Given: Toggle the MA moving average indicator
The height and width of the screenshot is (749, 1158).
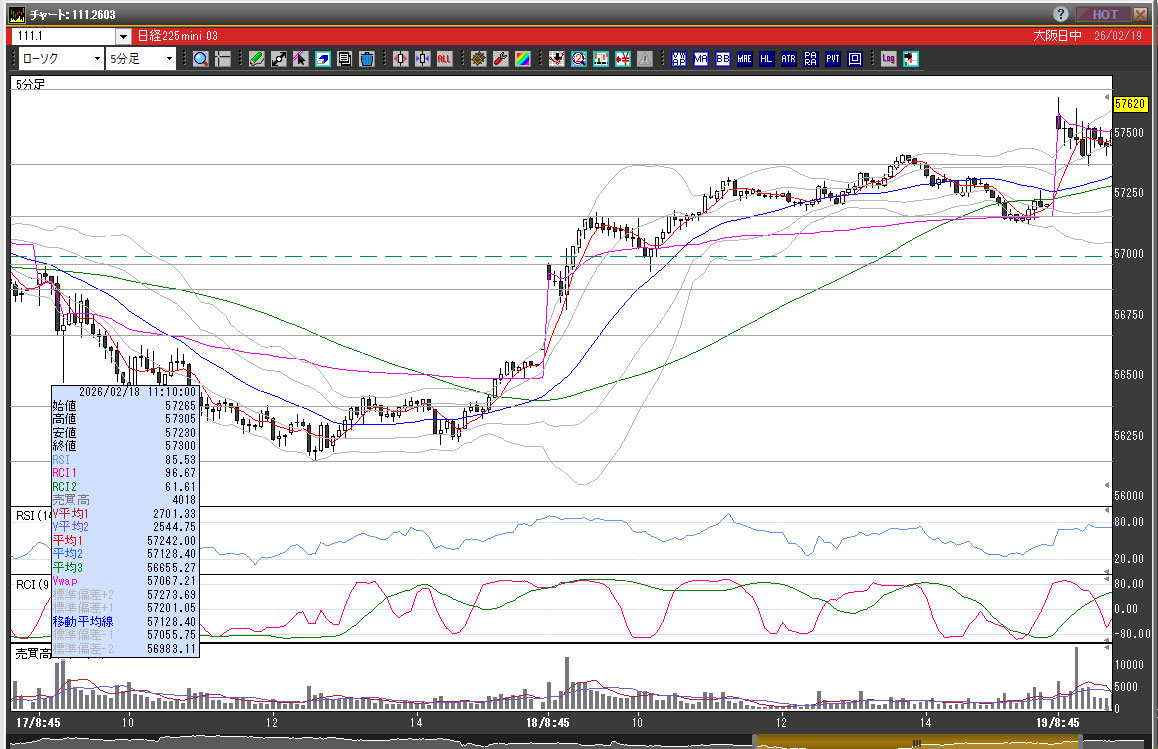Looking at the screenshot, I should (701, 59).
